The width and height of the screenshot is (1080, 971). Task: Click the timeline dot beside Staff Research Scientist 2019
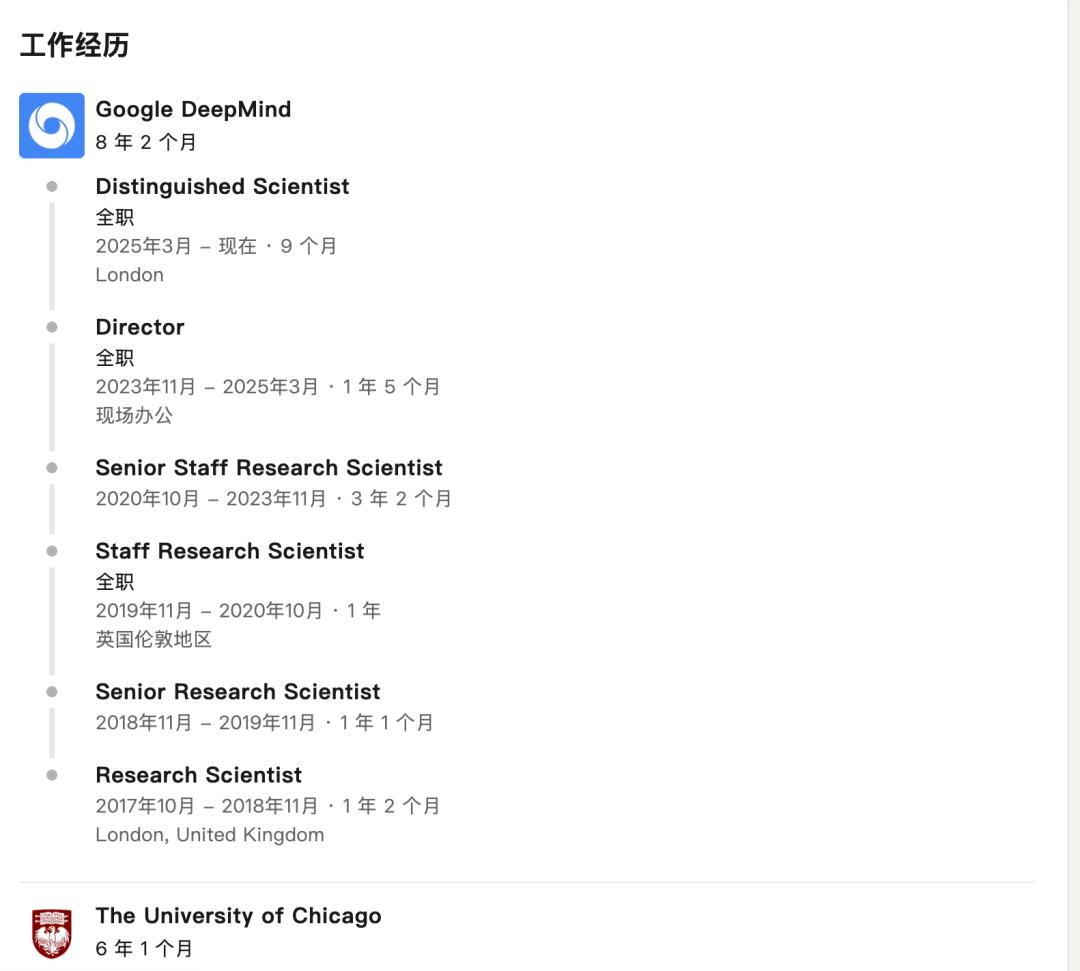(x=52, y=551)
